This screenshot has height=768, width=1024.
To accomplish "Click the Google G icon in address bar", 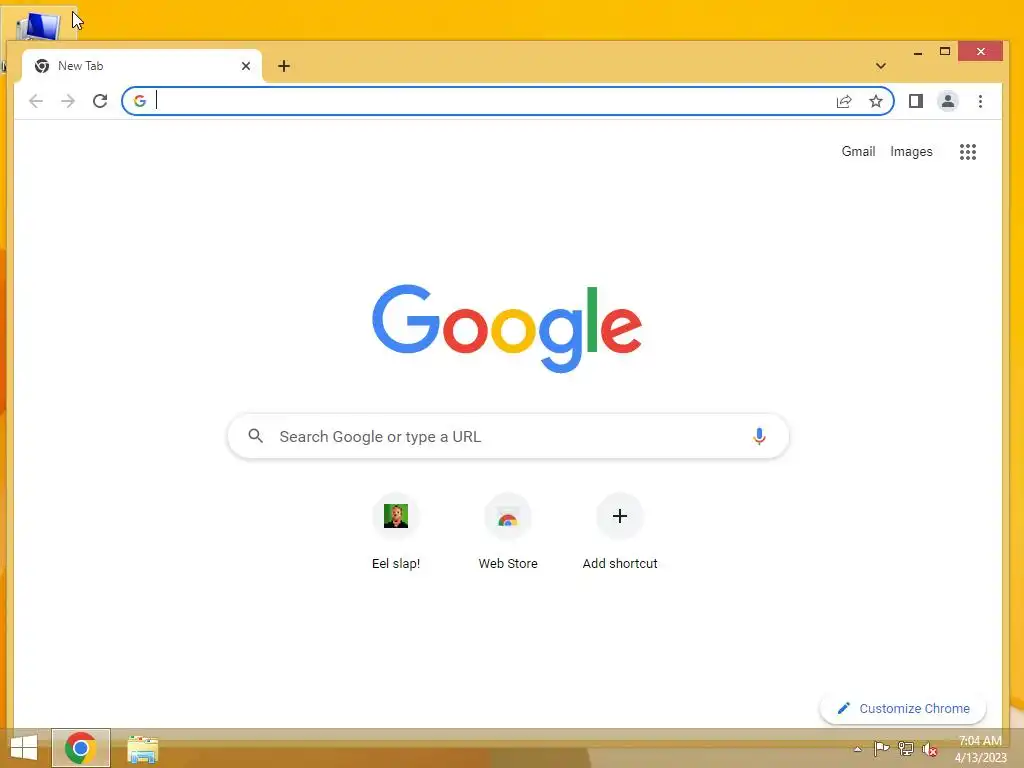I will coord(140,101).
